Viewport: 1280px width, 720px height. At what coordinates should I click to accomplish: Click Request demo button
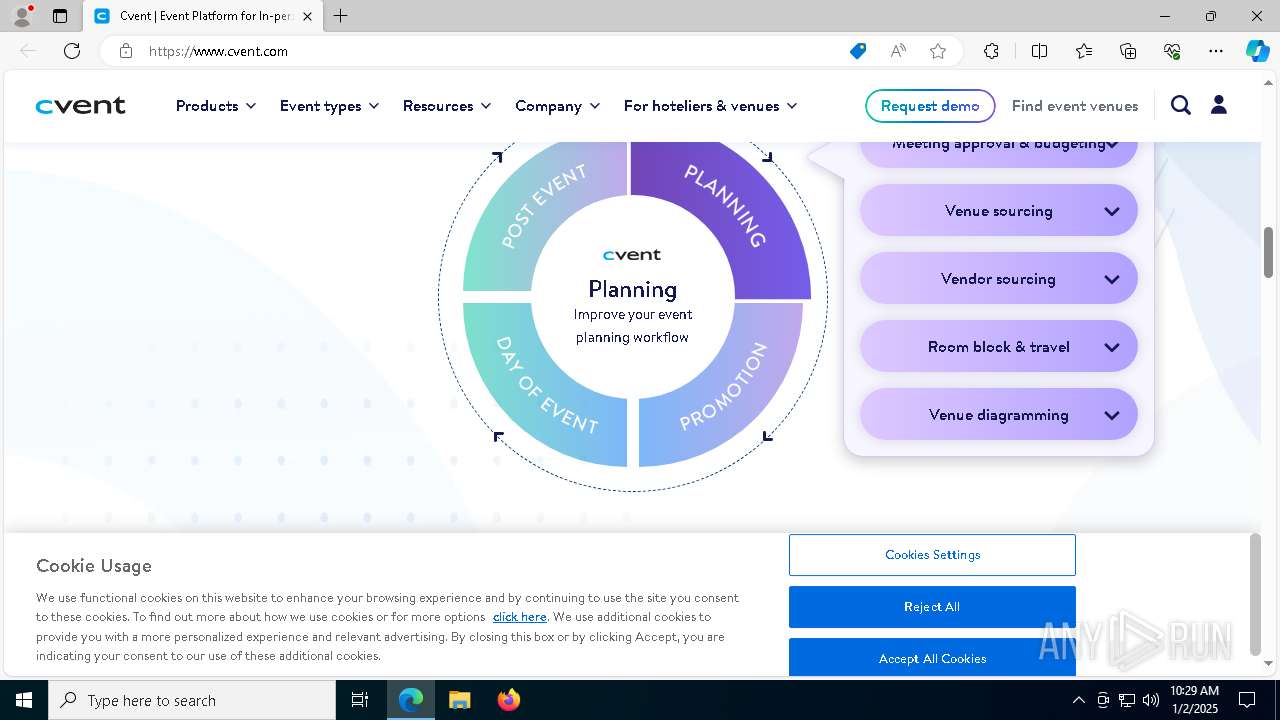[930, 106]
